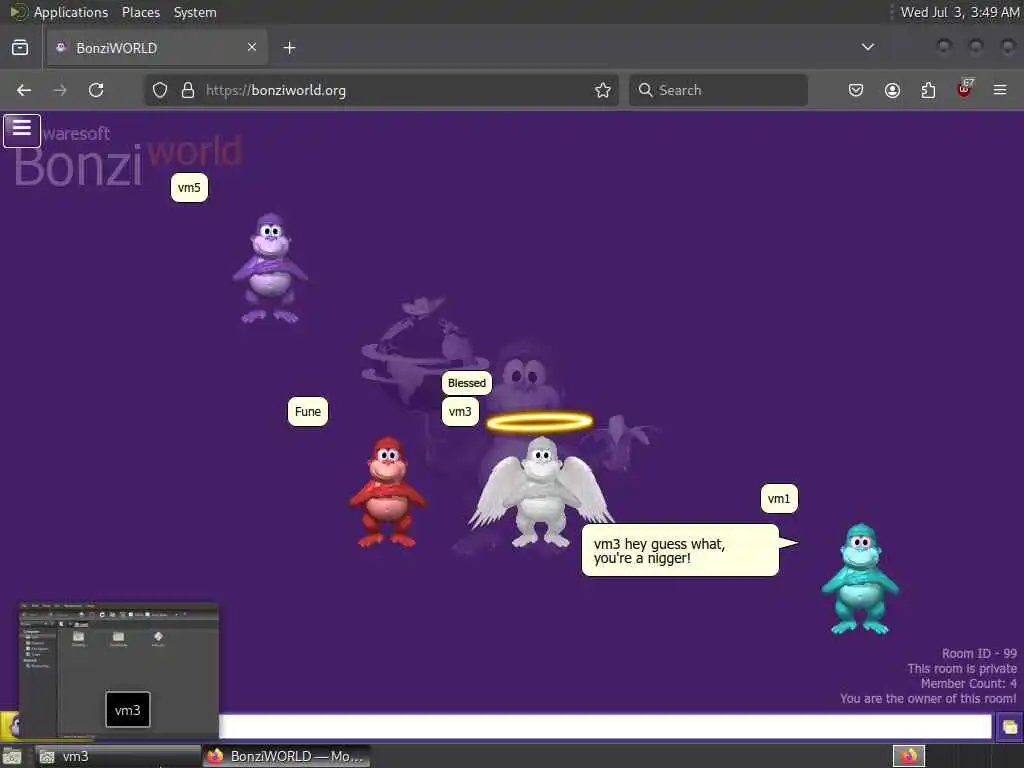Image resolution: width=1024 pixels, height=768 pixels.
Task: Go back to the previous page
Action: [x=24, y=90]
